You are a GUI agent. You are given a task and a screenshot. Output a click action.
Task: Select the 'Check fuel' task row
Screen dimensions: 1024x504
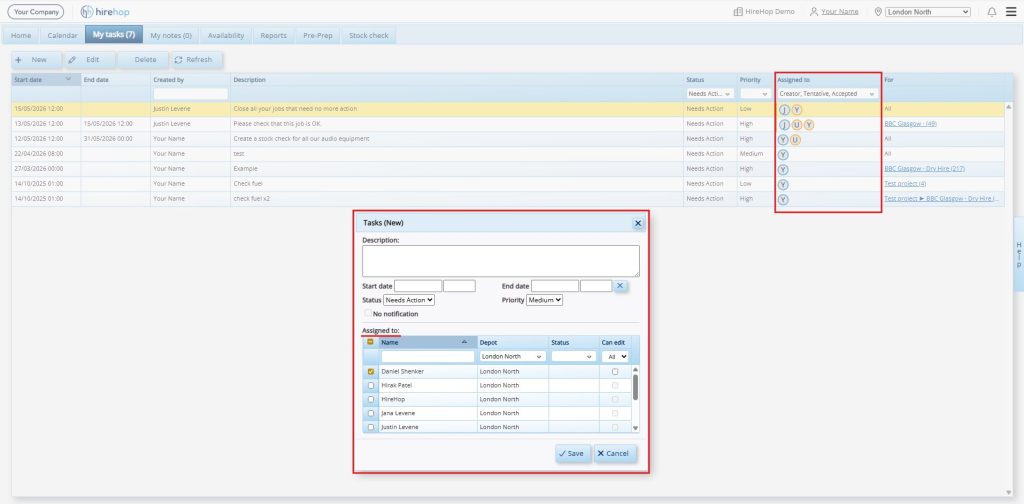(508, 184)
